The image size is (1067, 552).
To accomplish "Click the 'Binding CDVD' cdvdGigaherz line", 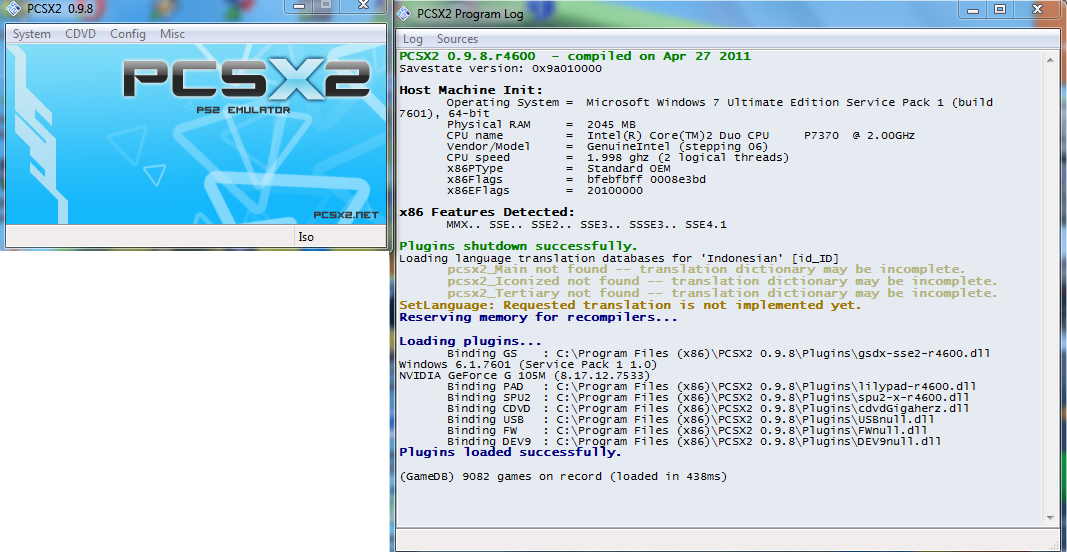I will coord(708,408).
